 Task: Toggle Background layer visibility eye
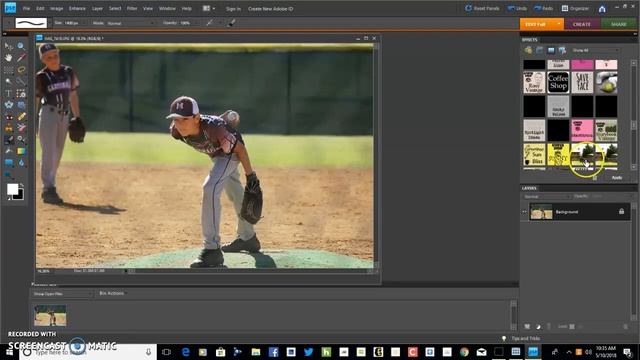tap(524, 212)
